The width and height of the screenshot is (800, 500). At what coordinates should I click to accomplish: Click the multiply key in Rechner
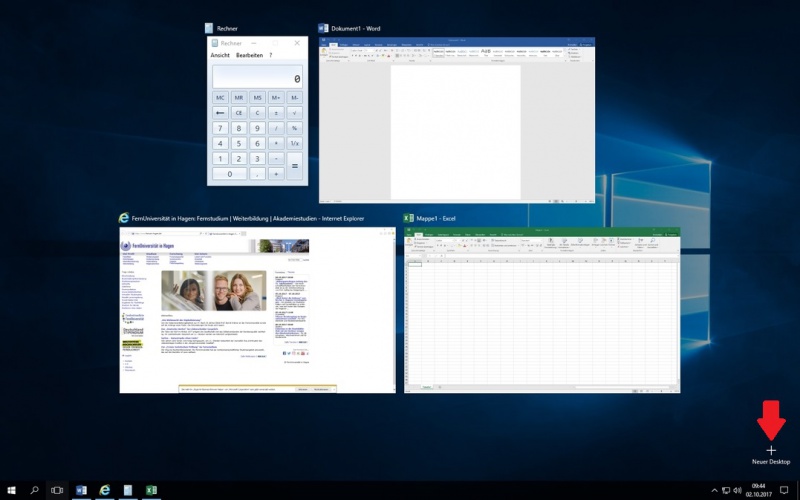(x=276, y=143)
